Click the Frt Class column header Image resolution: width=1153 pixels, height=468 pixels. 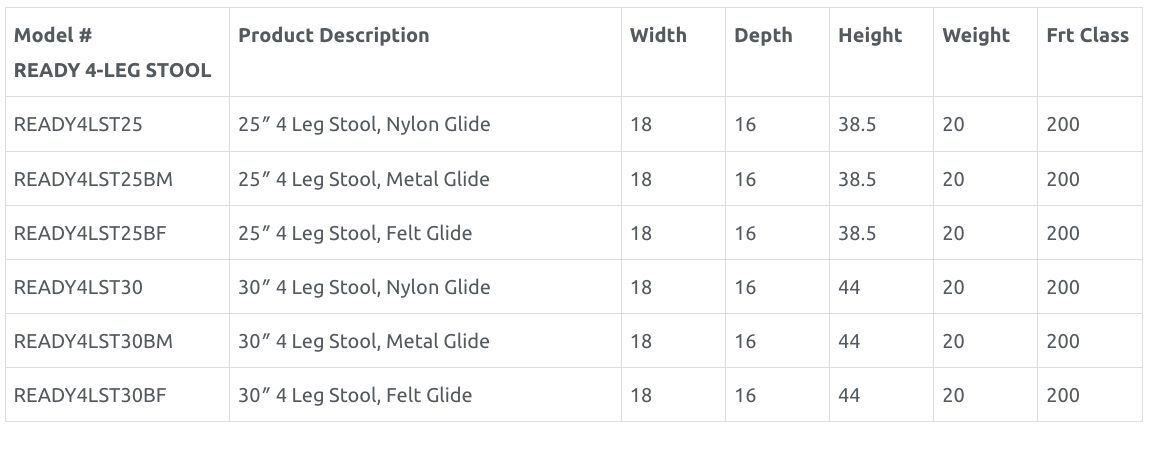click(1088, 35)
